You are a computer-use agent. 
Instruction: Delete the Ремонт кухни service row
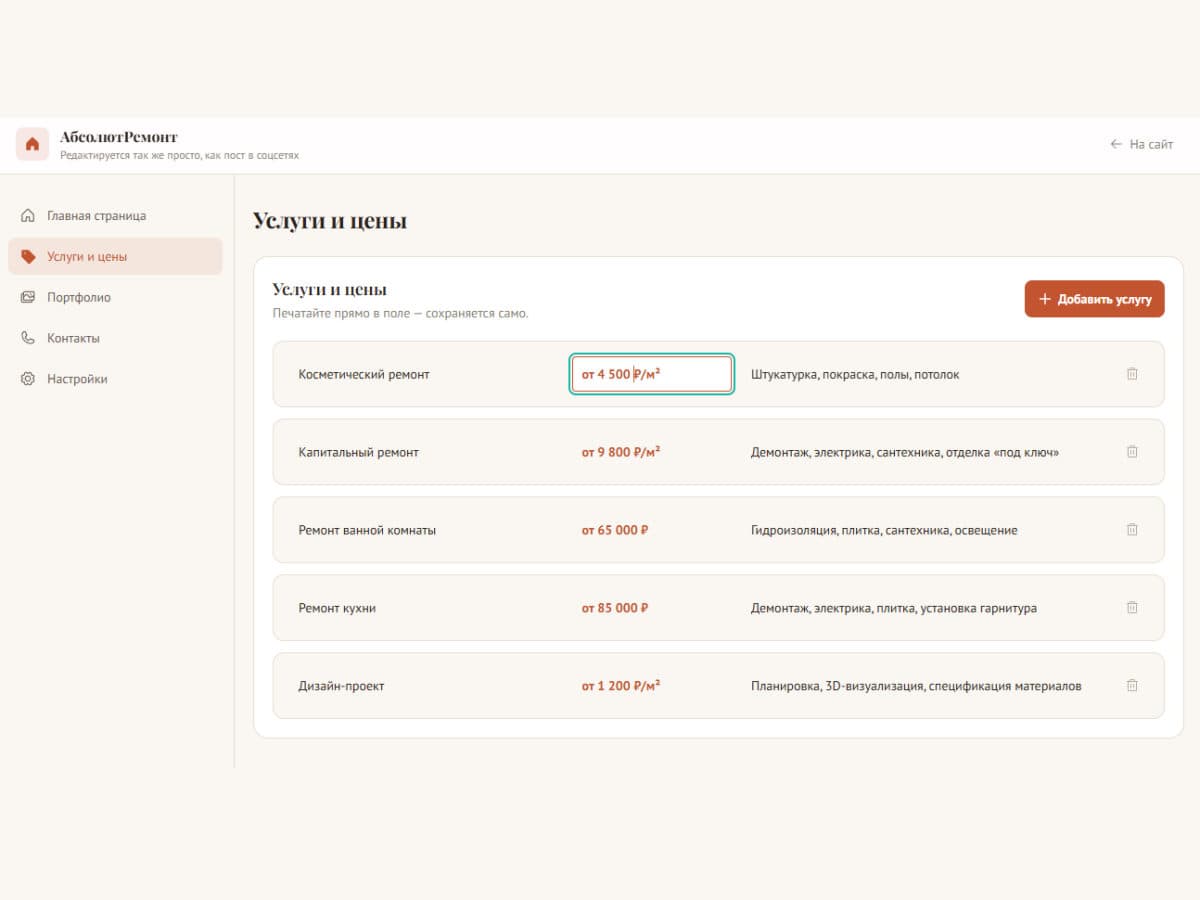tap(1132, 608)
